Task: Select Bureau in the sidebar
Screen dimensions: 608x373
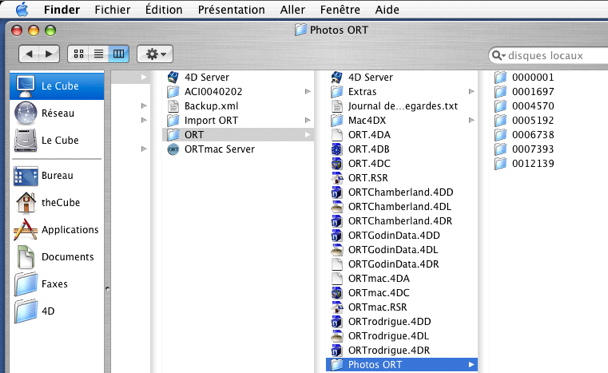Action: (x=57, y=175)
